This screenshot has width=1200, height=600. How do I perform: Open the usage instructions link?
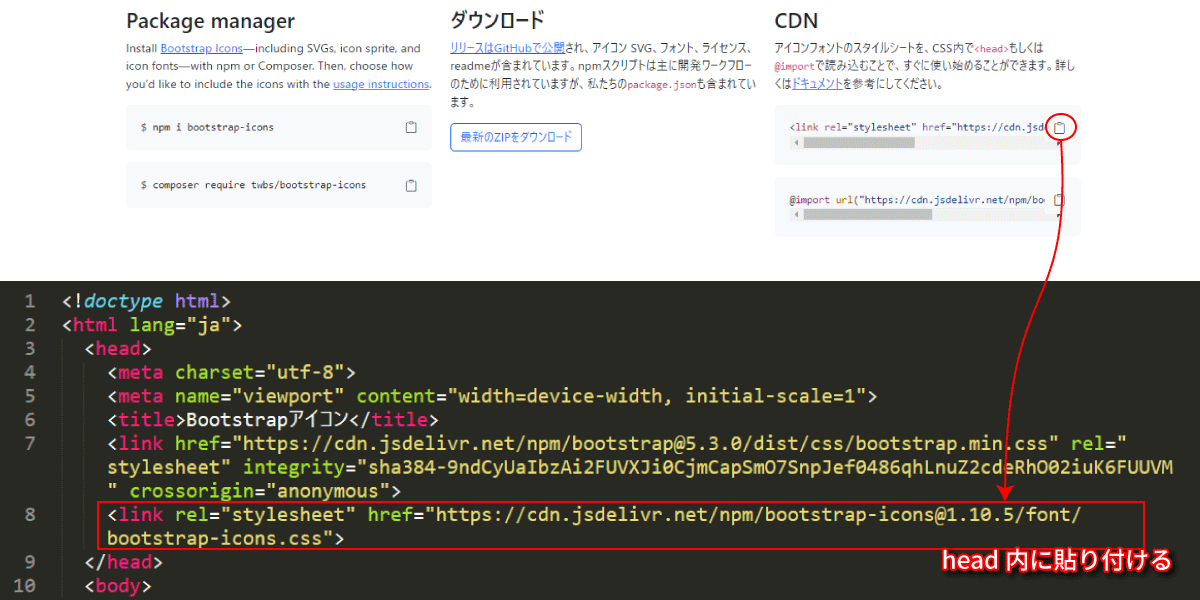[x=381, y=84]
